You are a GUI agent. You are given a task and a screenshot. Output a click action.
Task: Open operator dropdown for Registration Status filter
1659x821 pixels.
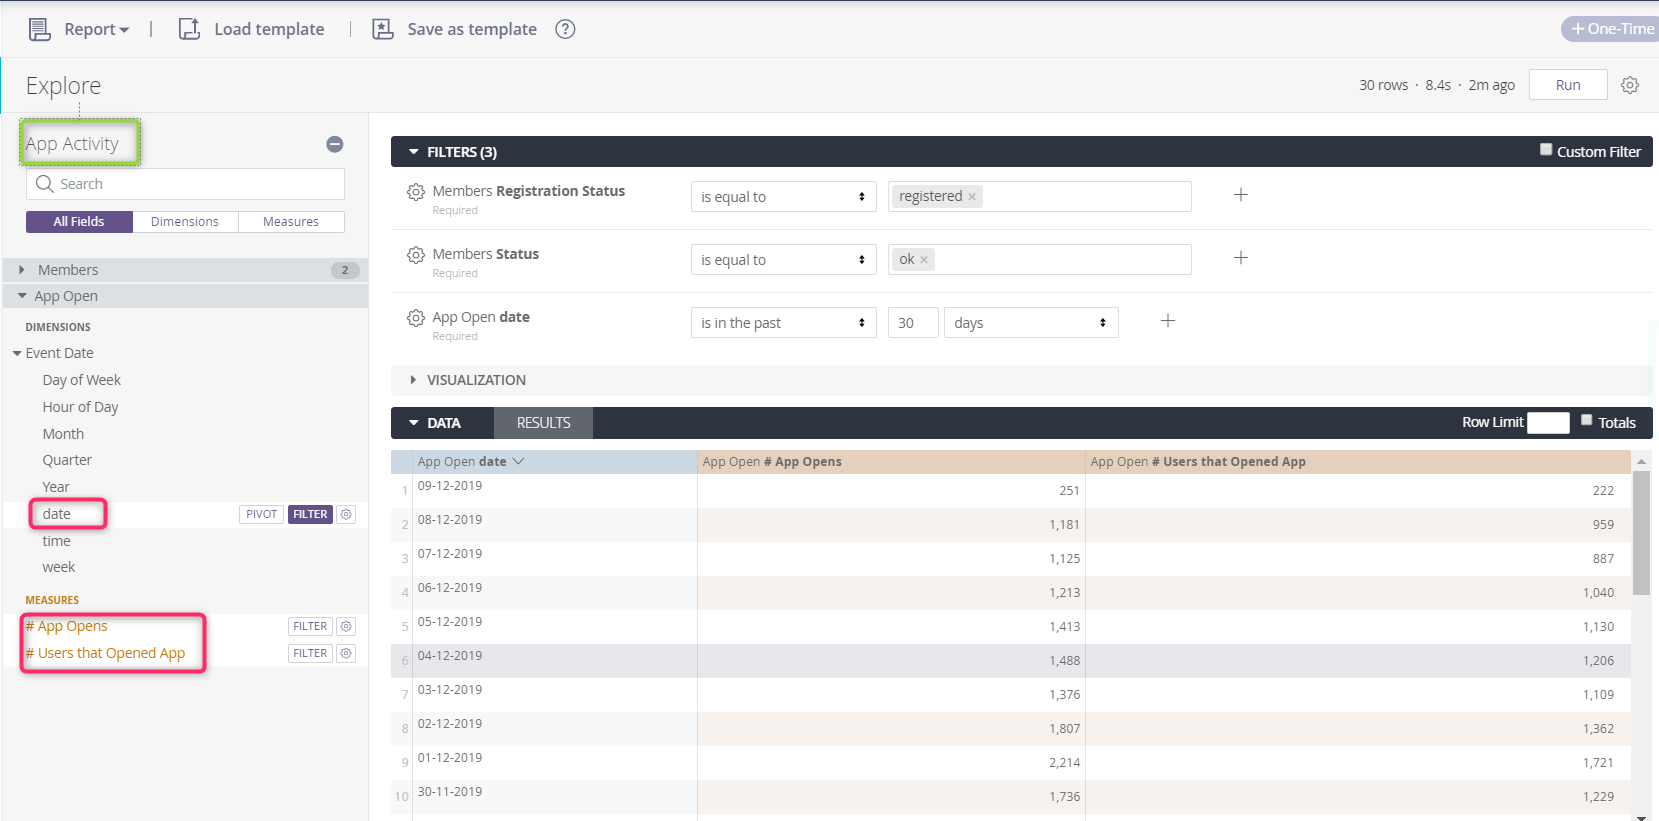(x=783, y=197)
